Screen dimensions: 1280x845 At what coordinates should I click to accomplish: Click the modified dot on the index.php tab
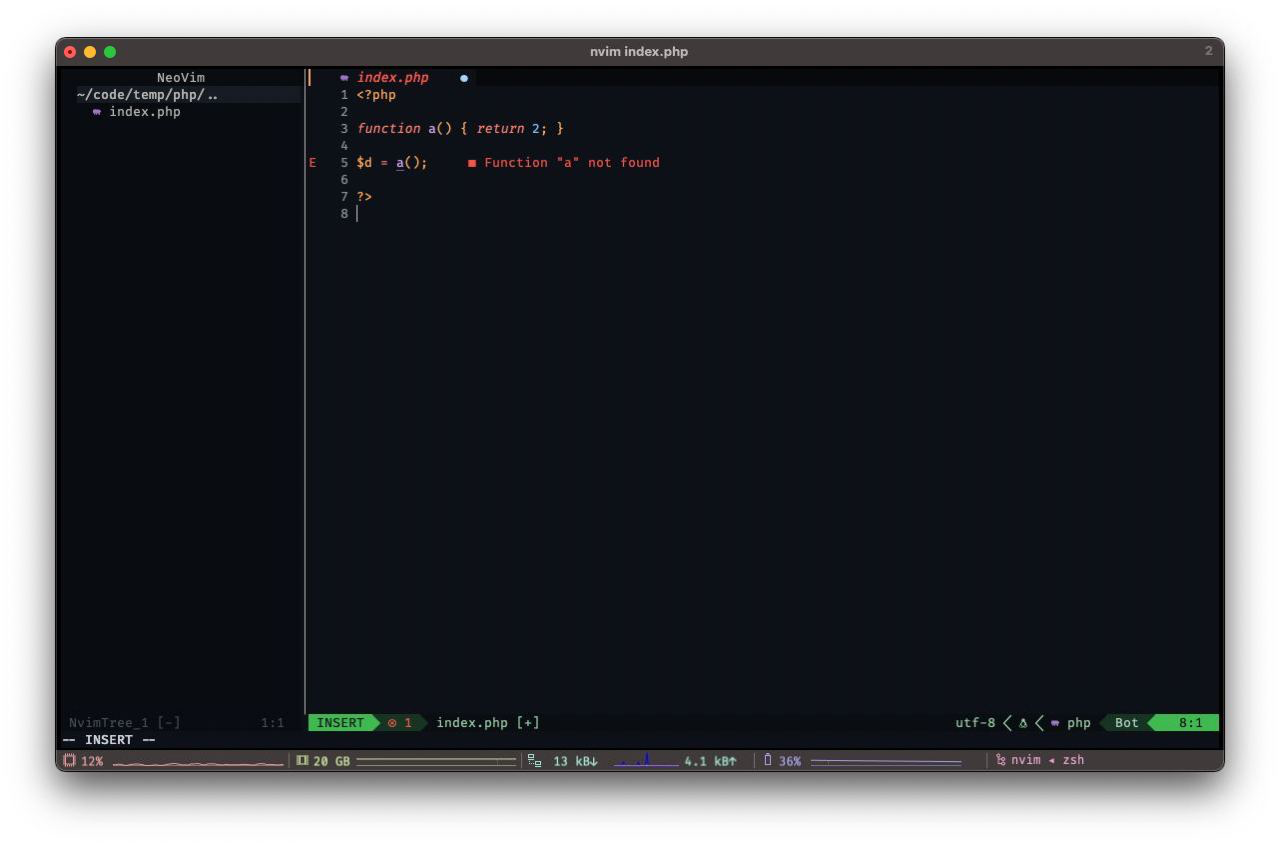pos(463,77)
